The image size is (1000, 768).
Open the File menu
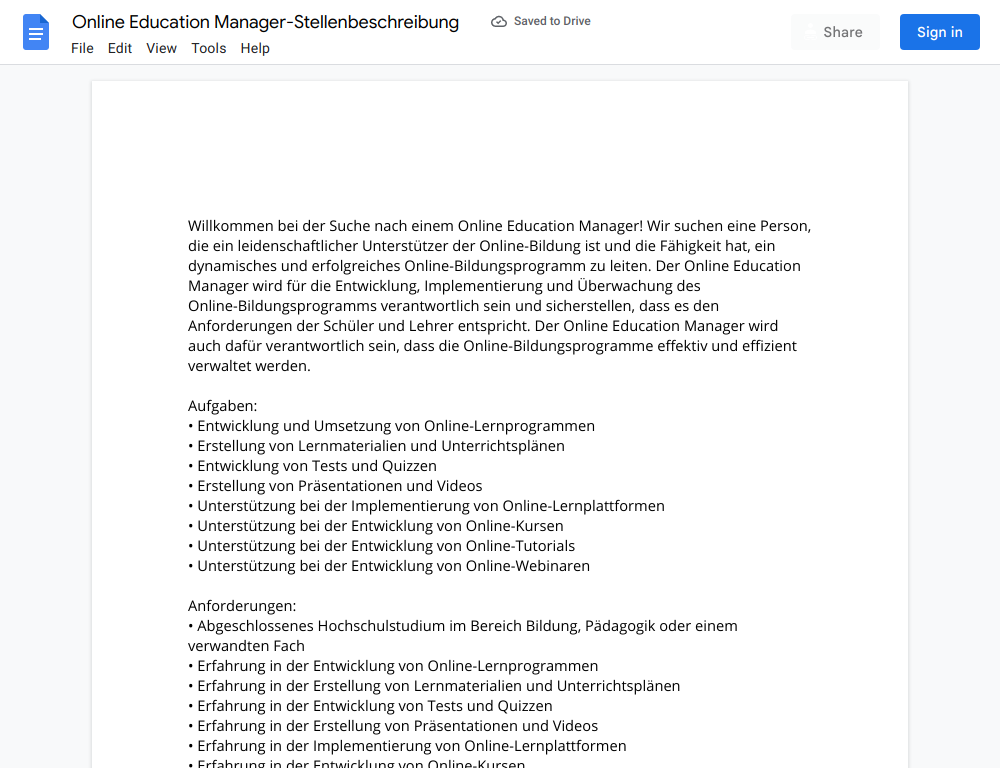pos(82,48)
